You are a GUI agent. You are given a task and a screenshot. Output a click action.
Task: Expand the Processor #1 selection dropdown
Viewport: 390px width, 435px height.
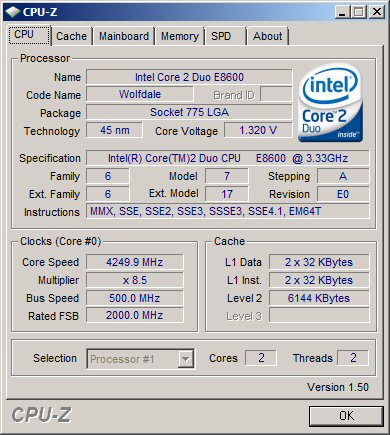tap(140, 359)
